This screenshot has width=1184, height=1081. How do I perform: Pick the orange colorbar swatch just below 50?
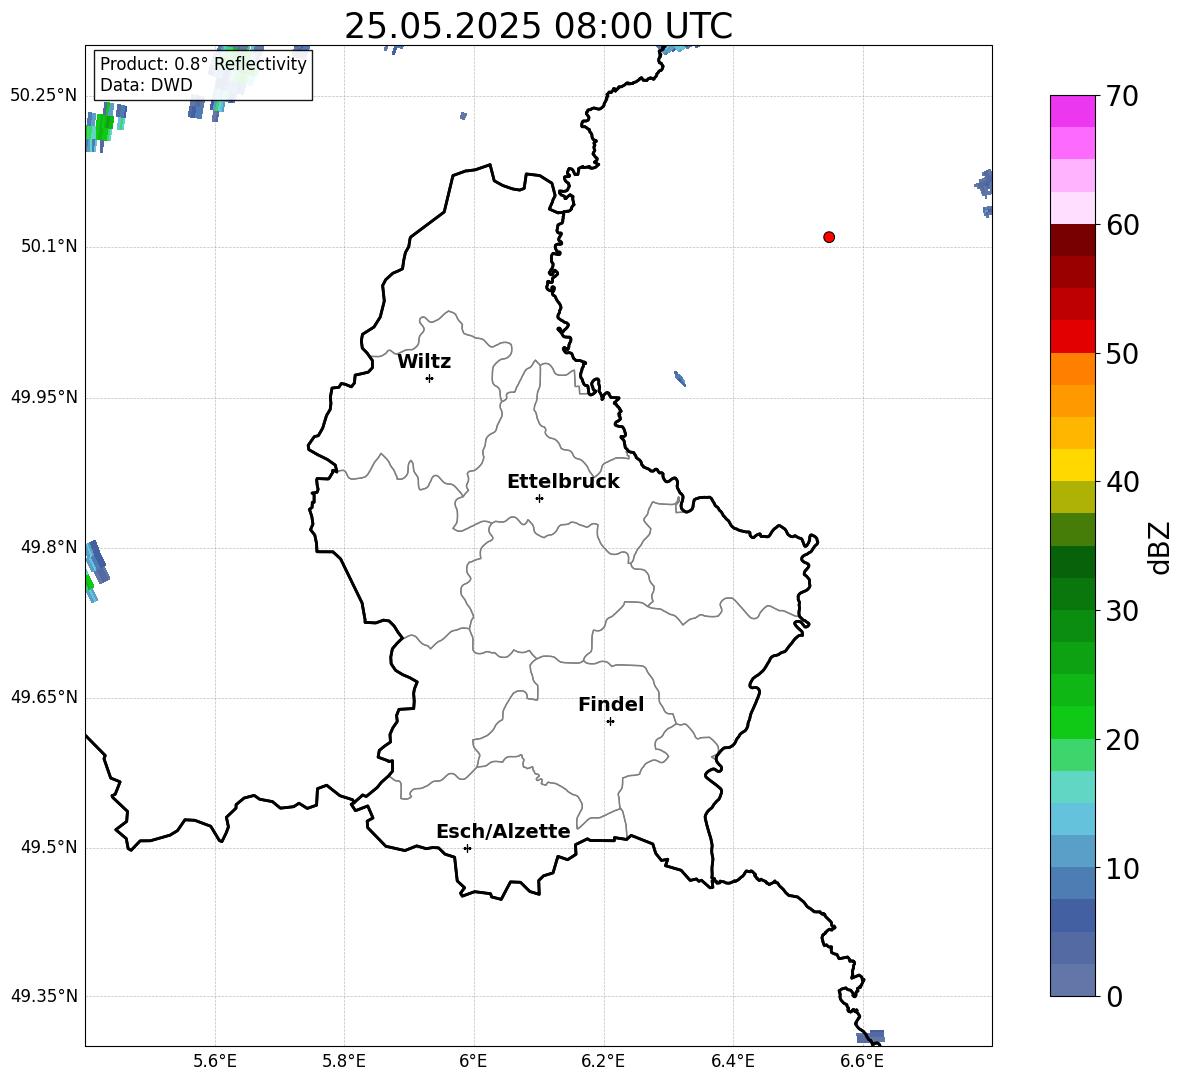coord(1072,369)
